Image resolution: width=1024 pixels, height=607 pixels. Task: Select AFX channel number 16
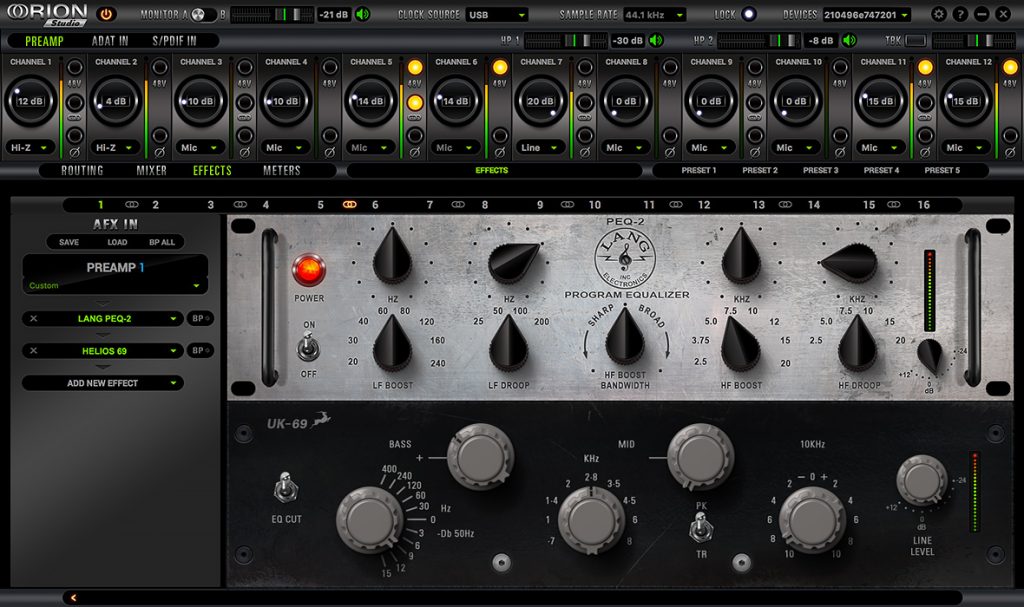tap(923, 205)
